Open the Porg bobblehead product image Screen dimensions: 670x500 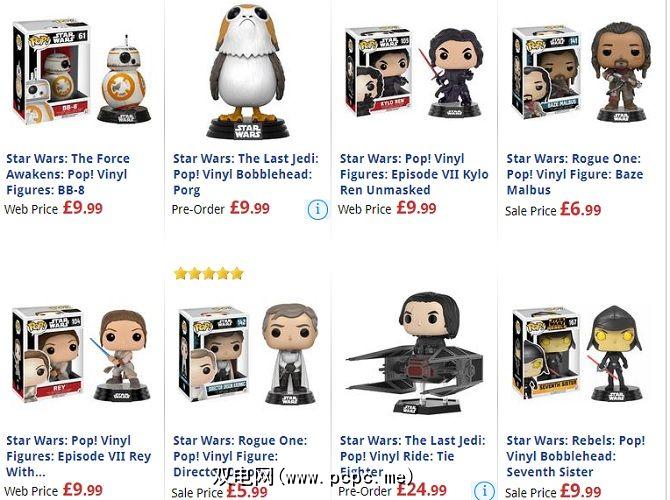pyautogui.click(x=247, y=70)
